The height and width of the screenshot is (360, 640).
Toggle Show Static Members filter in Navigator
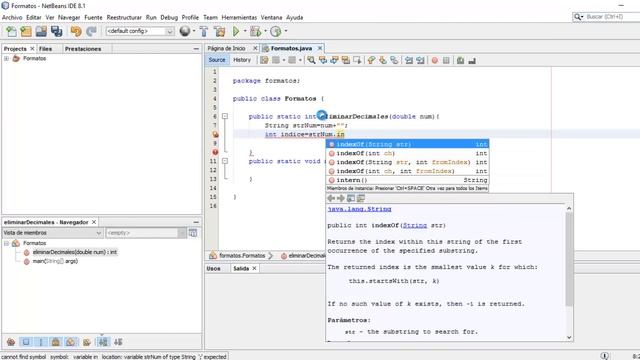pyautogui.click(x=41, y=342)
